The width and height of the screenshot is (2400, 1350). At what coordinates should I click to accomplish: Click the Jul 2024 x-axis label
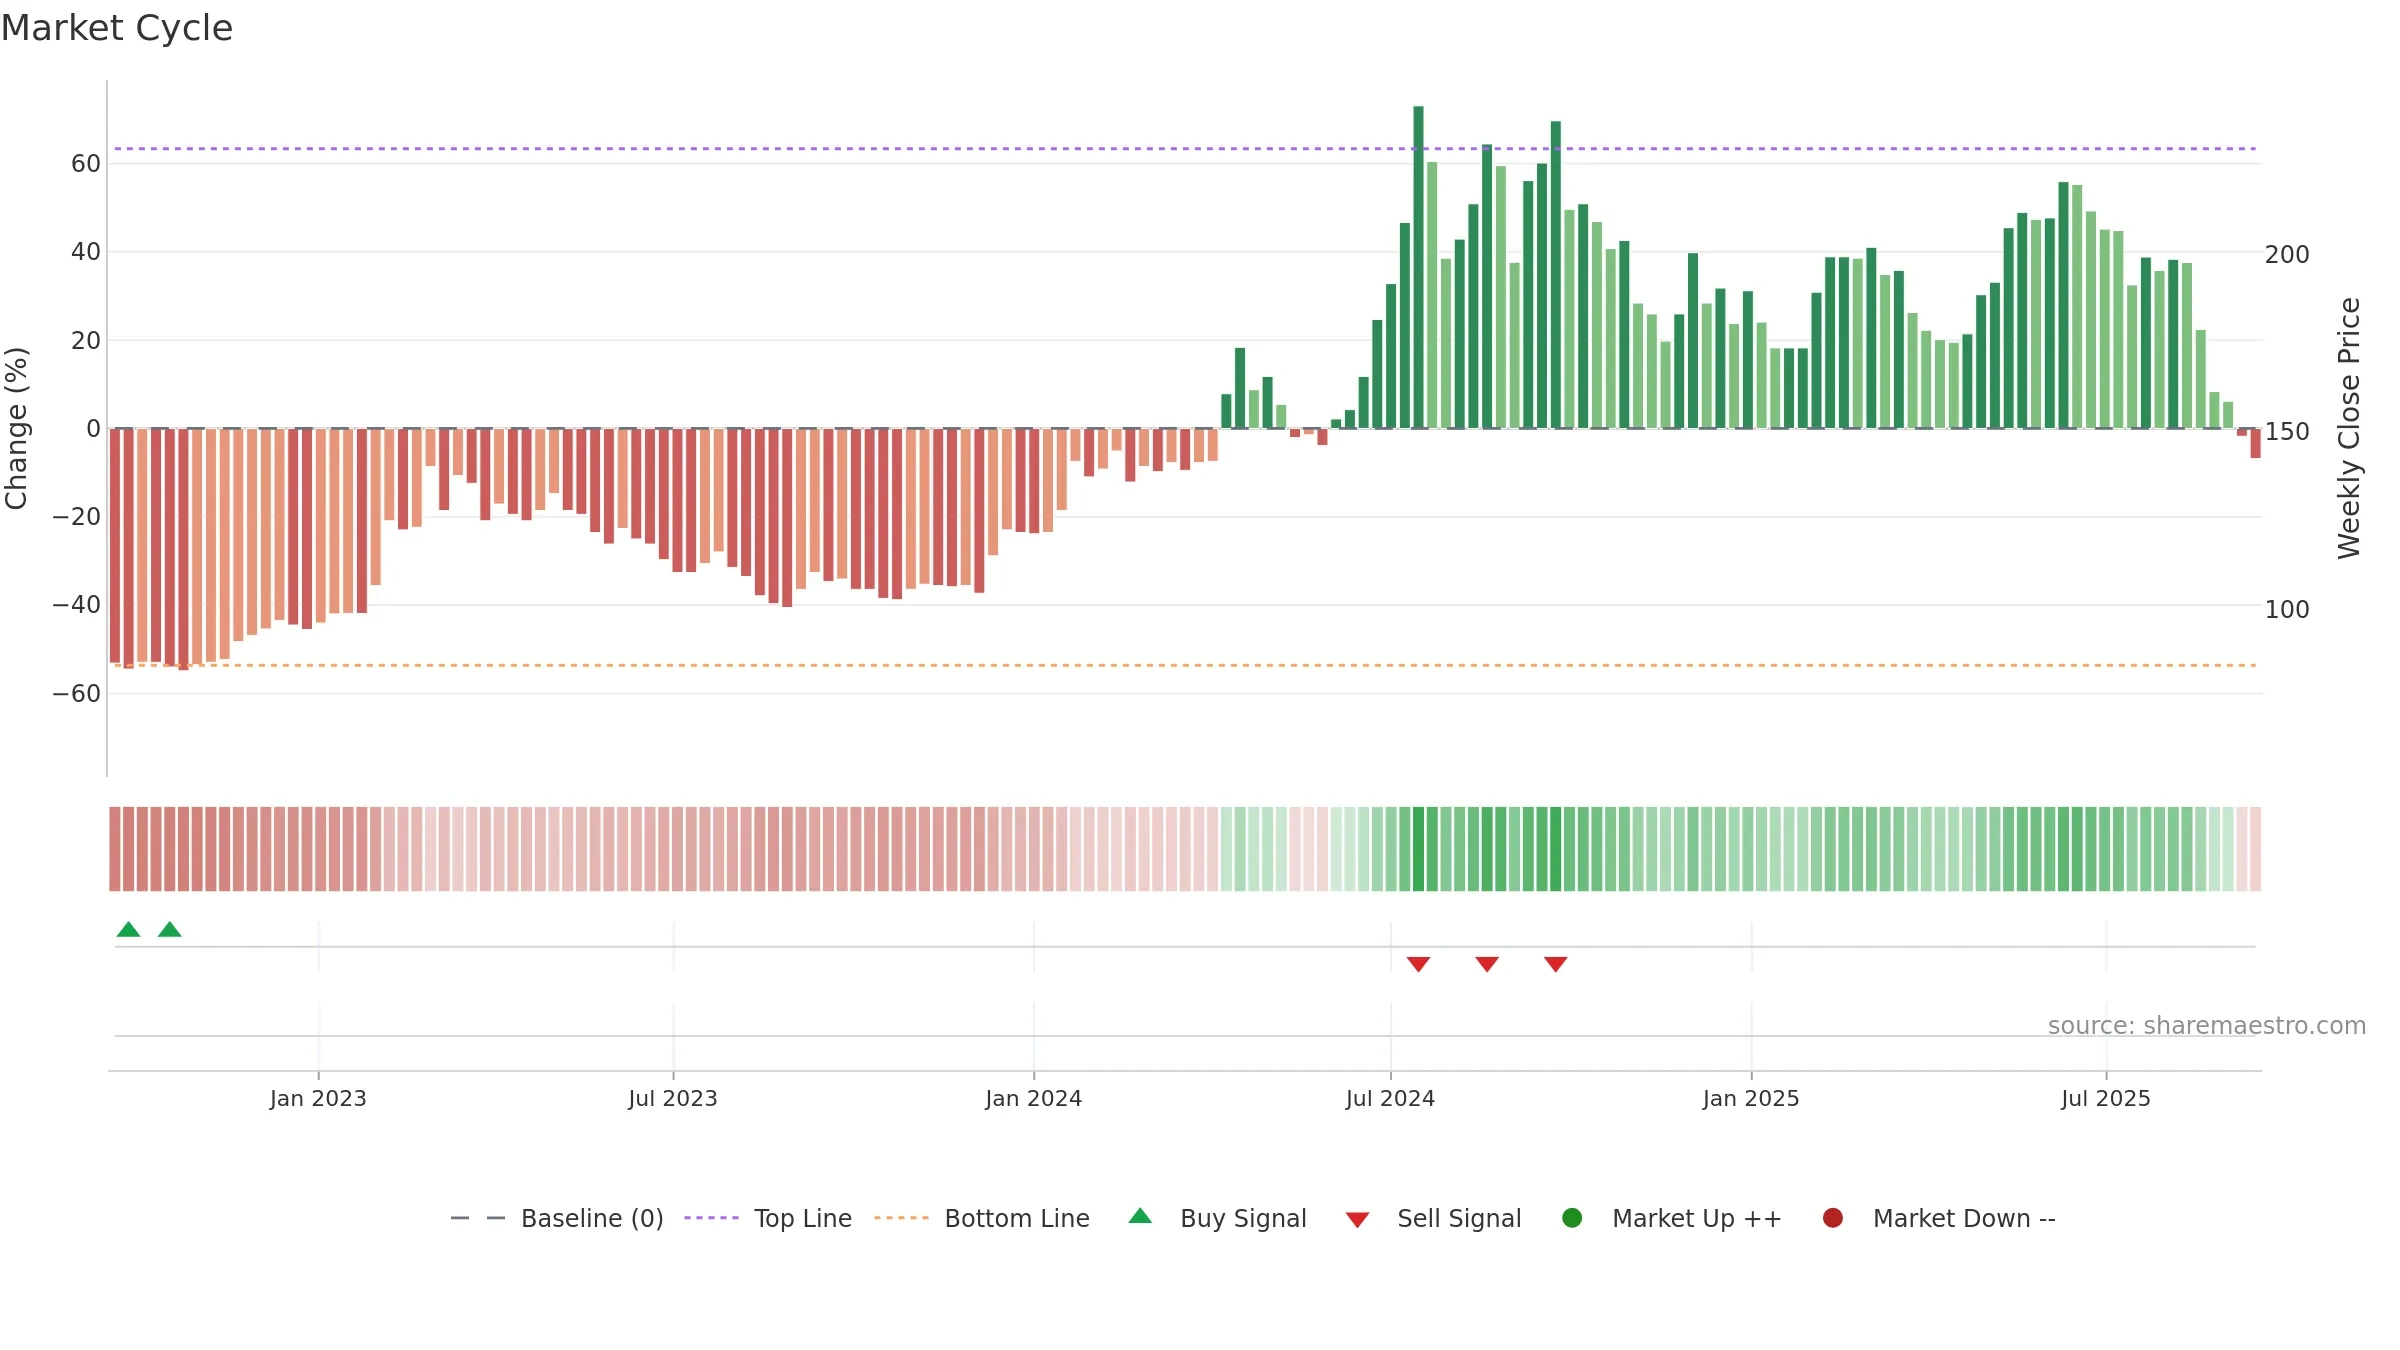[x=1390, y=1098]
